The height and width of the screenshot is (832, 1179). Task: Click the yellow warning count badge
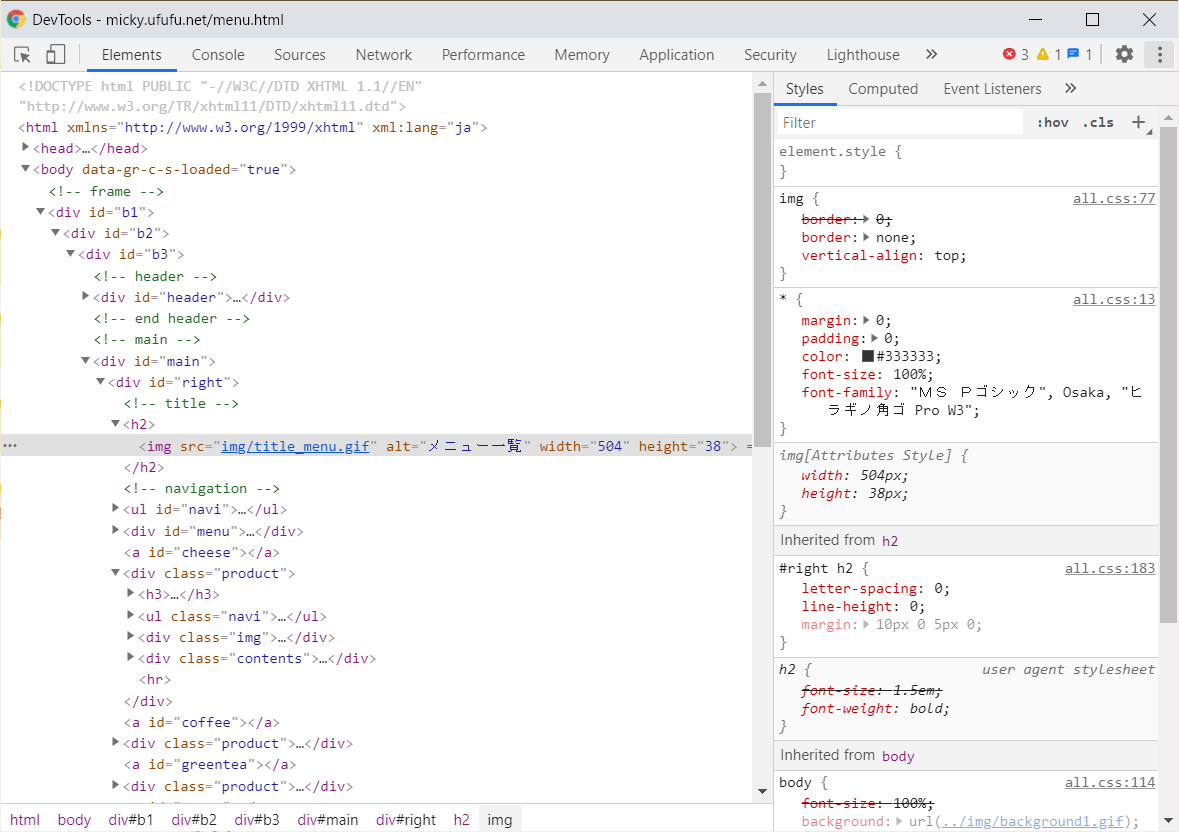point(1049,55)
